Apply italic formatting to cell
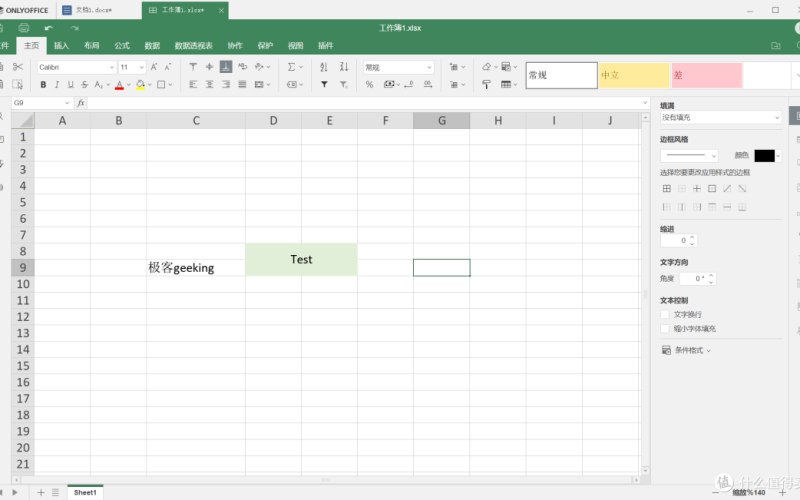The height and width of the screenshot is (500, 800). tap(57, 85)
